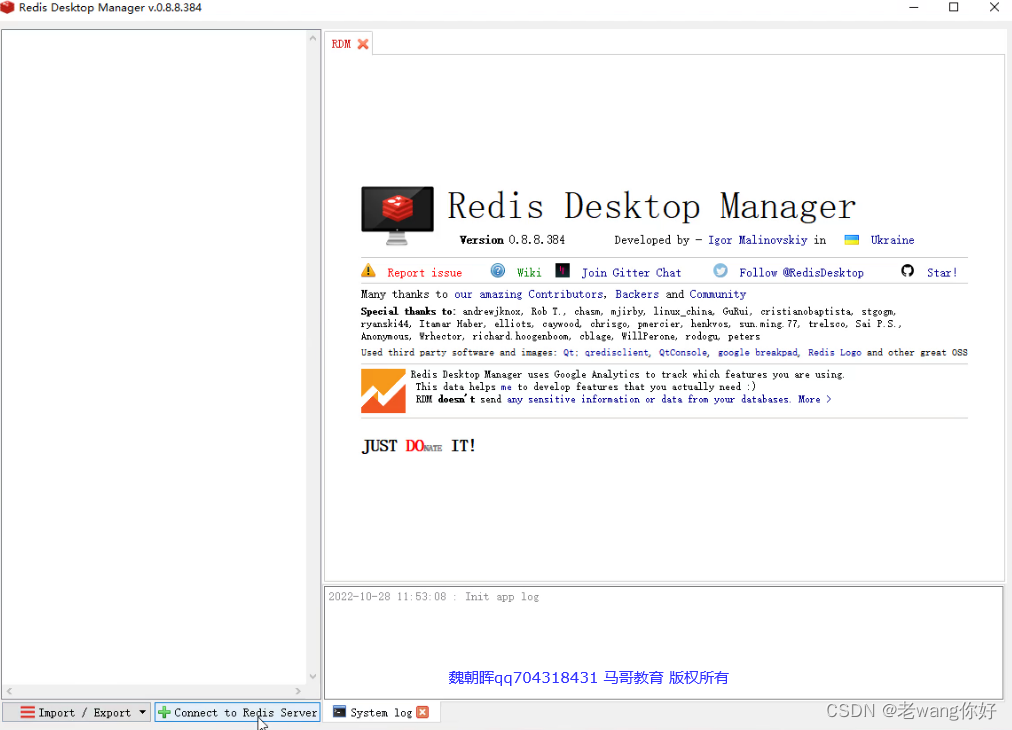Click the green plus connect icon
The height and width of the screenshot is (730, 1012).
[164, 712]
